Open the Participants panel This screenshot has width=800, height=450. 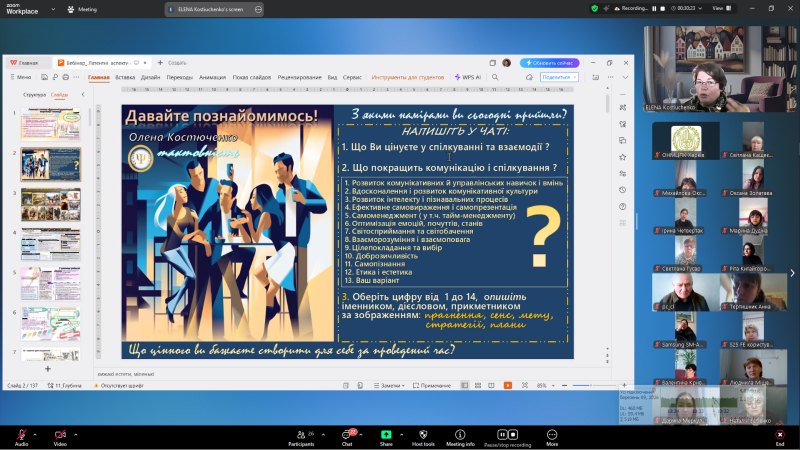[301, 434]
